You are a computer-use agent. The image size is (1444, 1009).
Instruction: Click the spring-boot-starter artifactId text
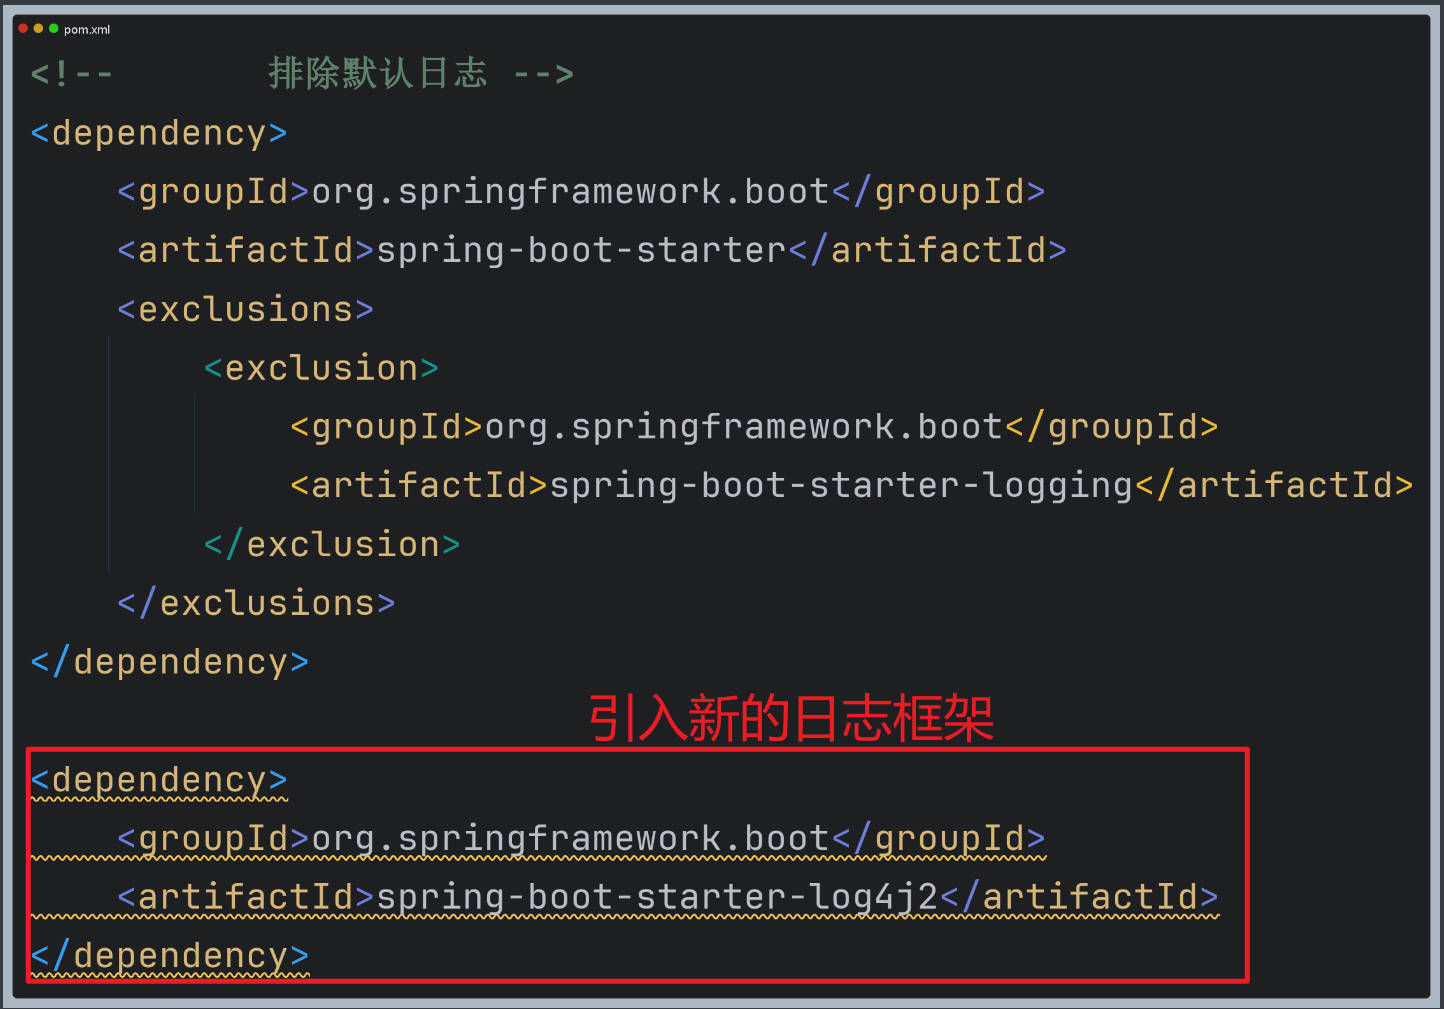tap(580, 249)
